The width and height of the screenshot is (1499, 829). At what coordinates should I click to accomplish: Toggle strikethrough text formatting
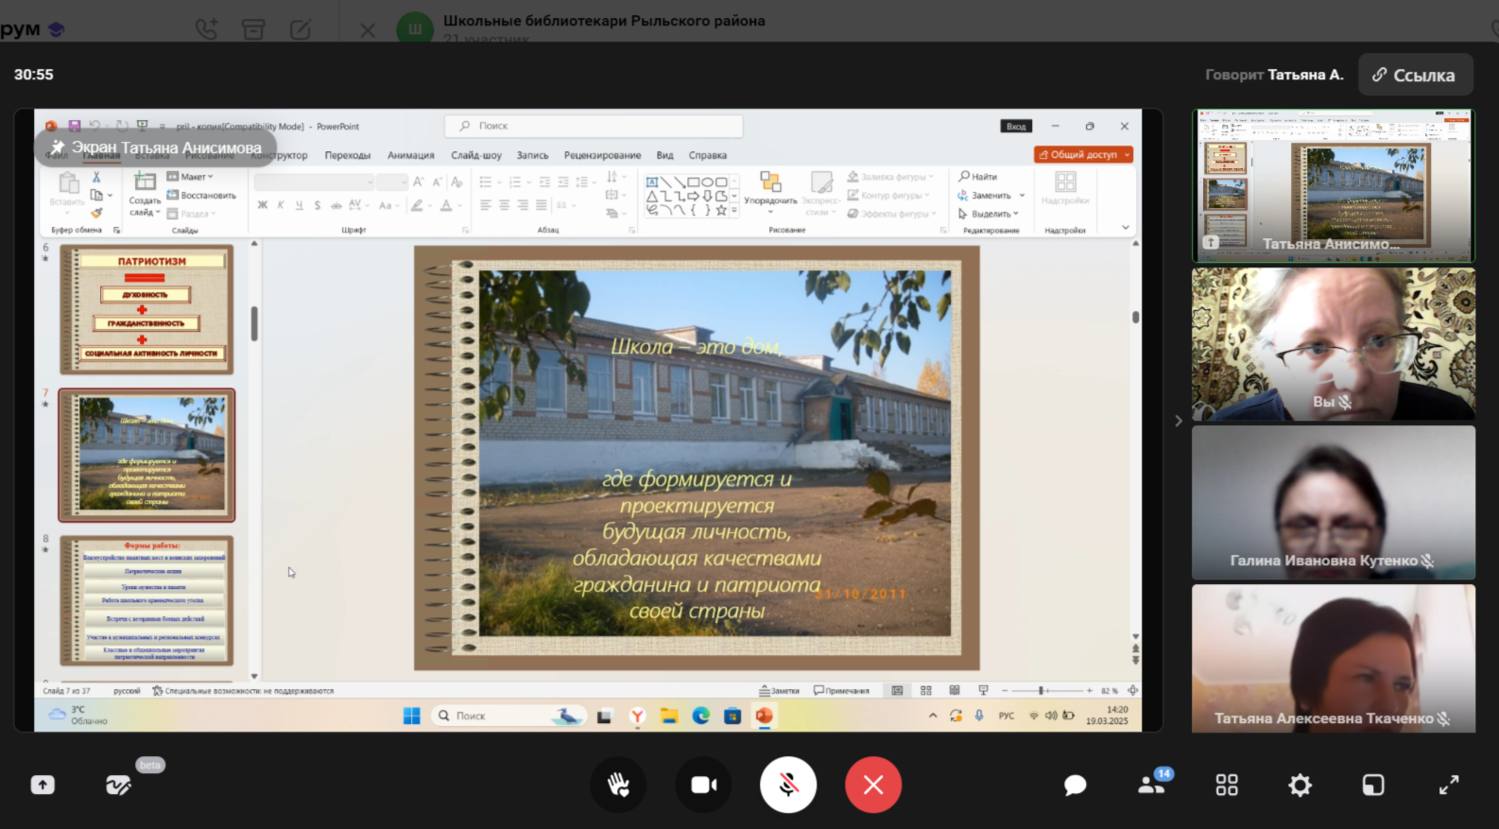[x=336, y=205]
